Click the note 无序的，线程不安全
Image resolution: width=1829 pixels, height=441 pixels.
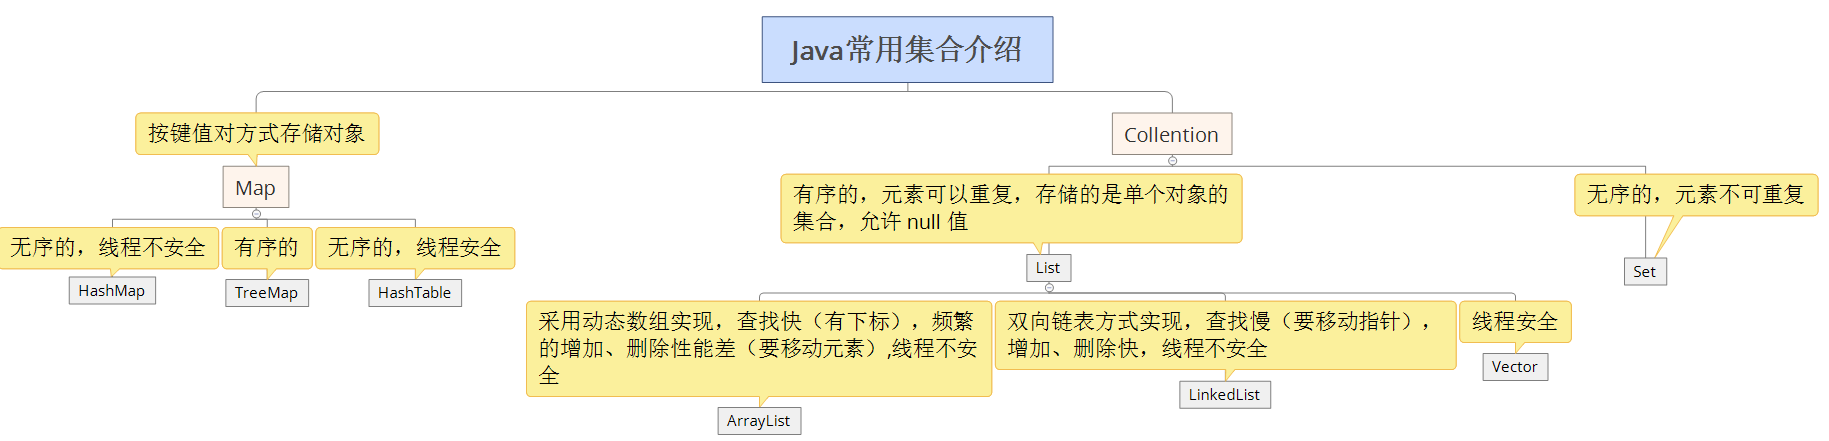click(x=108, y=247)
